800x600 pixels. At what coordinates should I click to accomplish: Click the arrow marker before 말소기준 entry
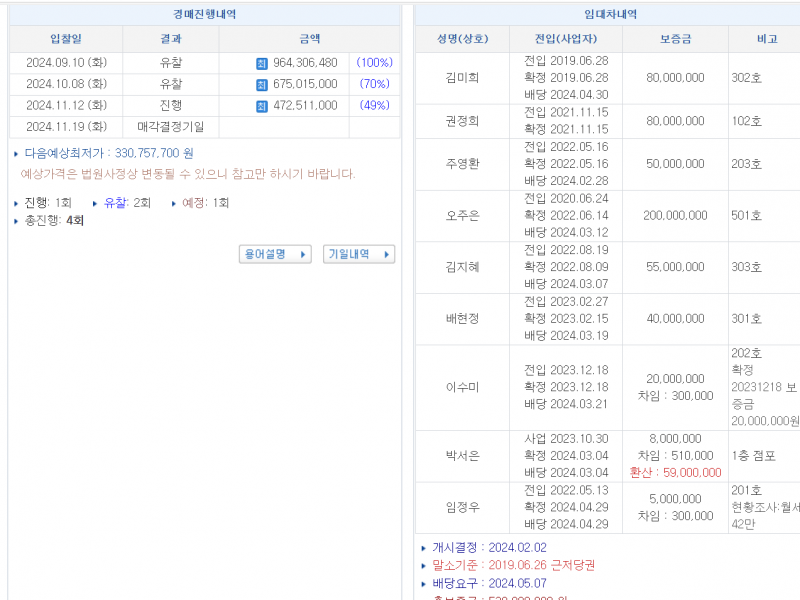(424, 564)
